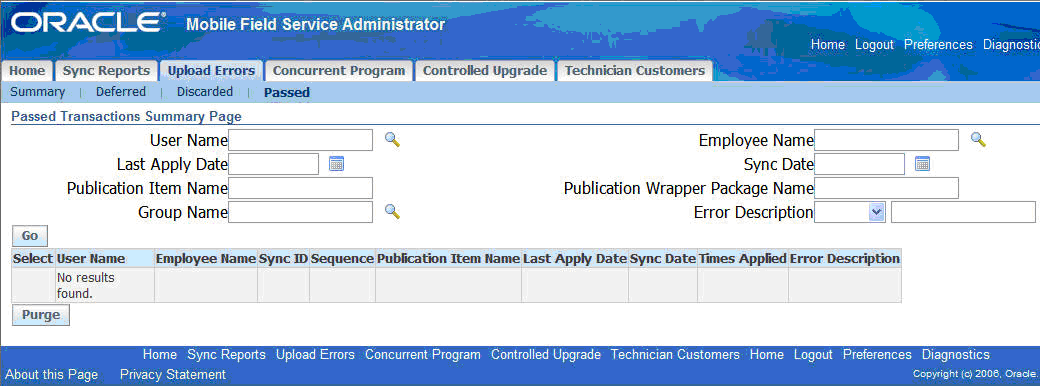Click the Error Description column header
Image resolution: width=1040 pixels, height=386 pixels.
pos(845,259)
